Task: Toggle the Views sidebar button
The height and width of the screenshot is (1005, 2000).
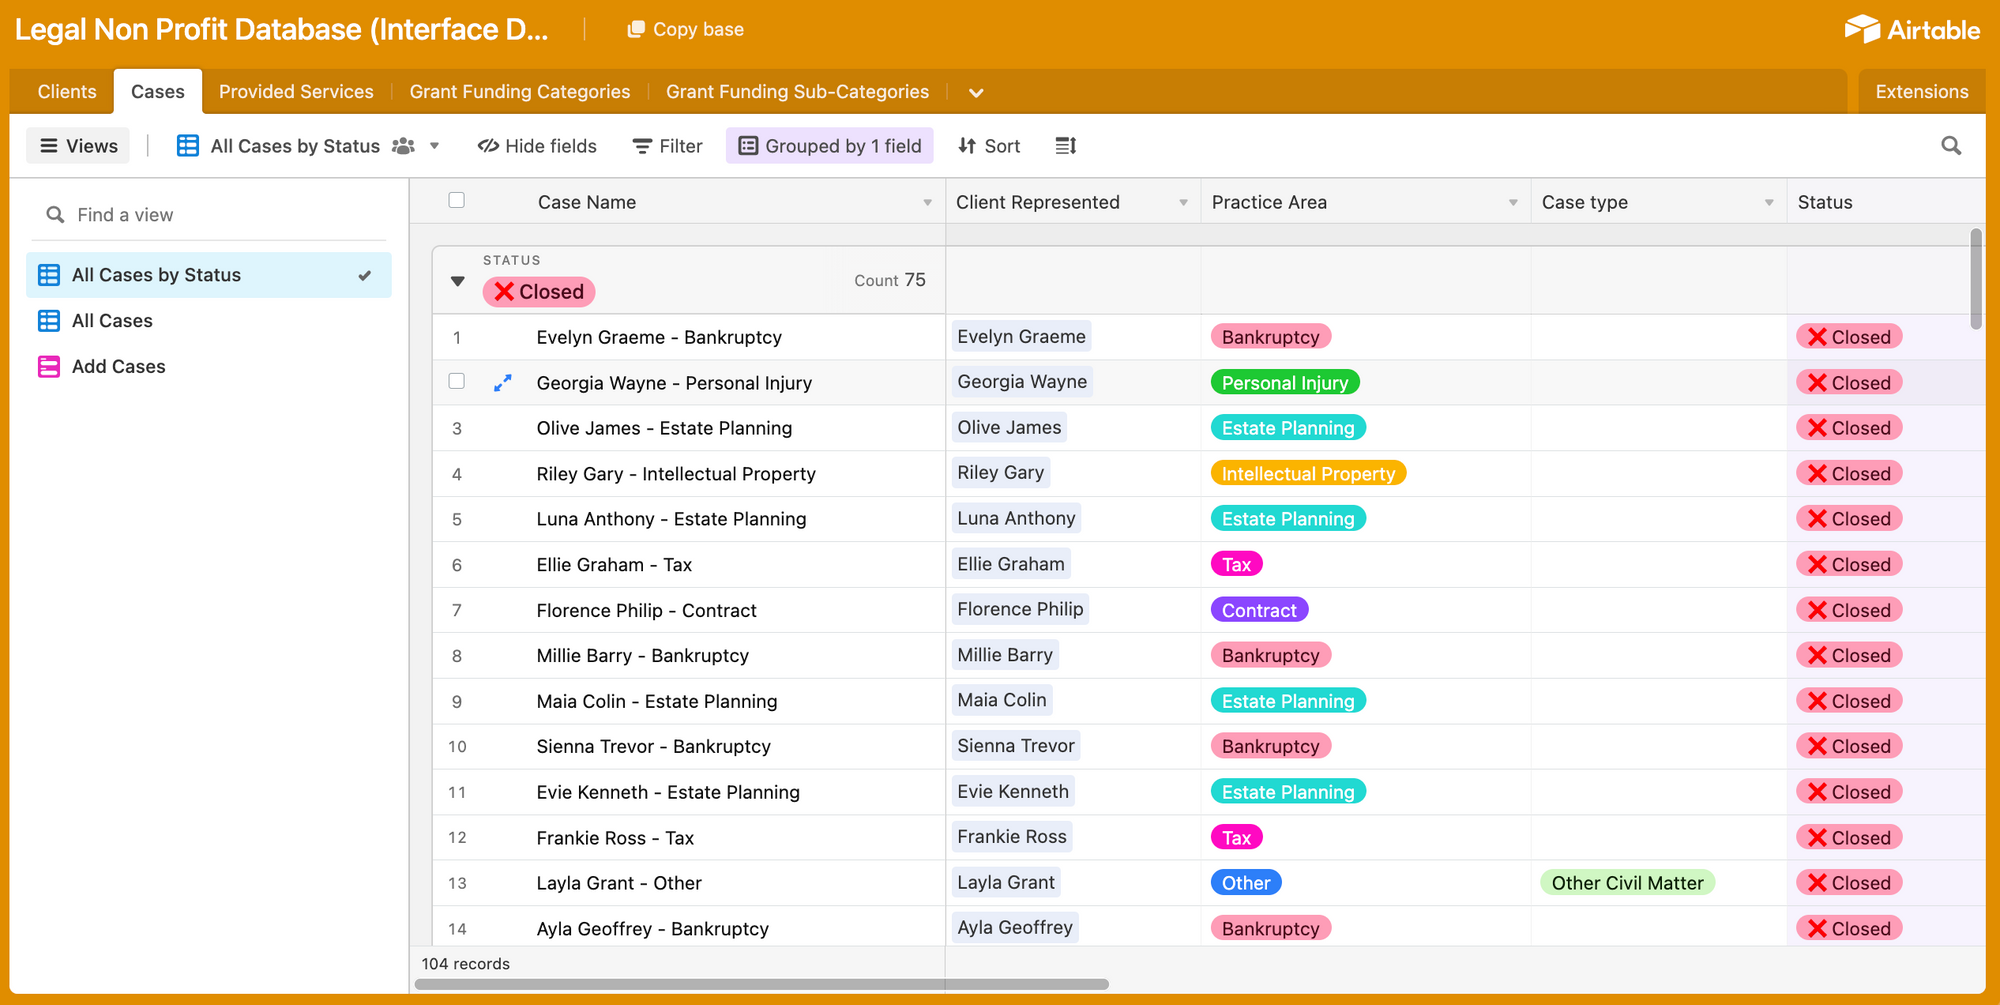Action: point(79,146)
